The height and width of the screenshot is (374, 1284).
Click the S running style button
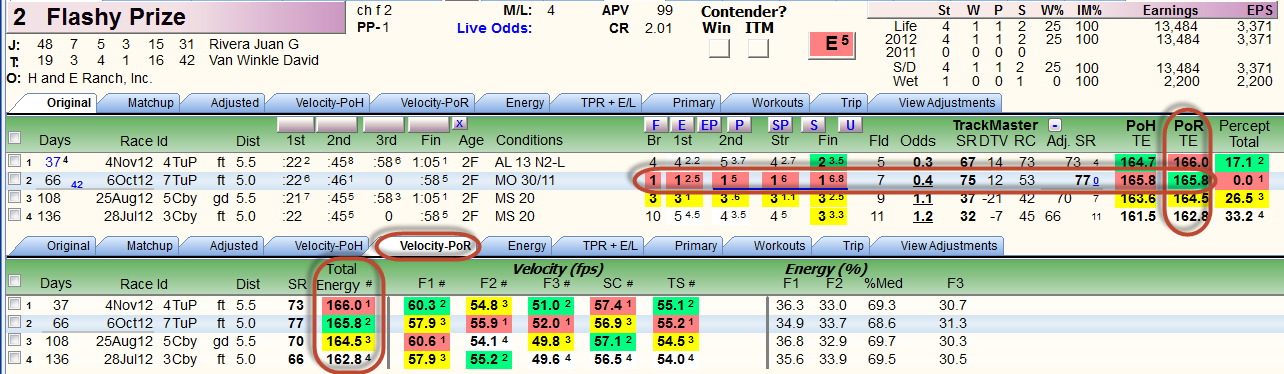tap(814, 125)
